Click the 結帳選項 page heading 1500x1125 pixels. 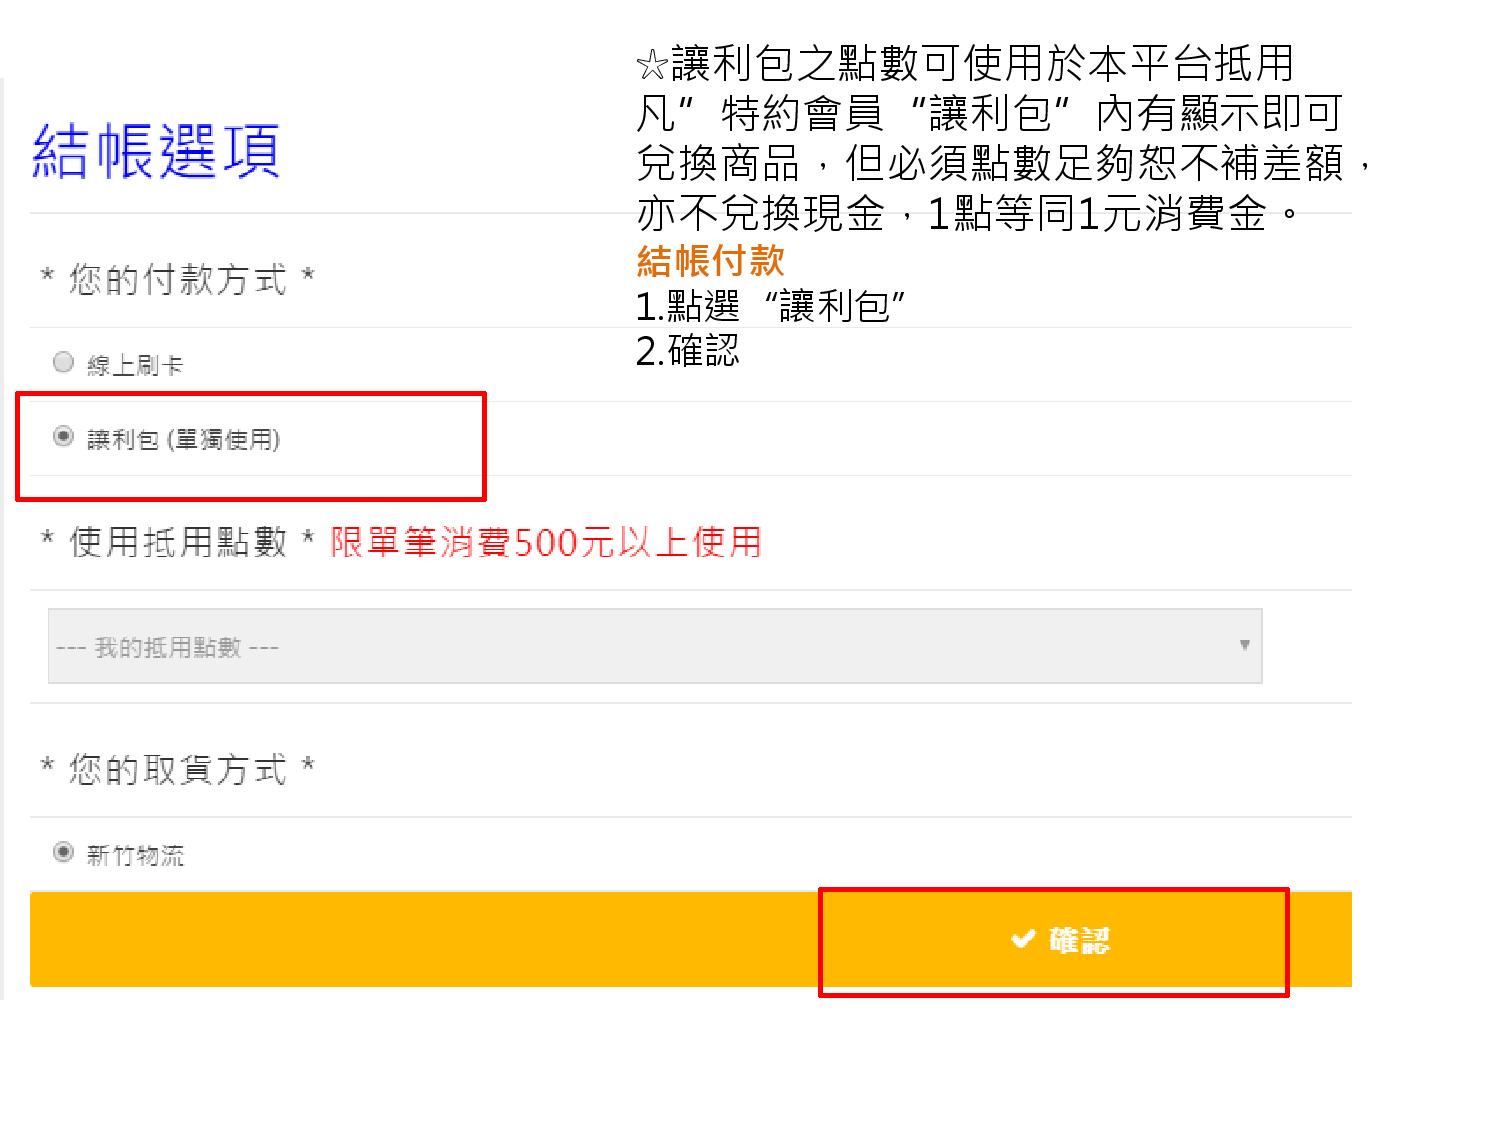point(156,151)
